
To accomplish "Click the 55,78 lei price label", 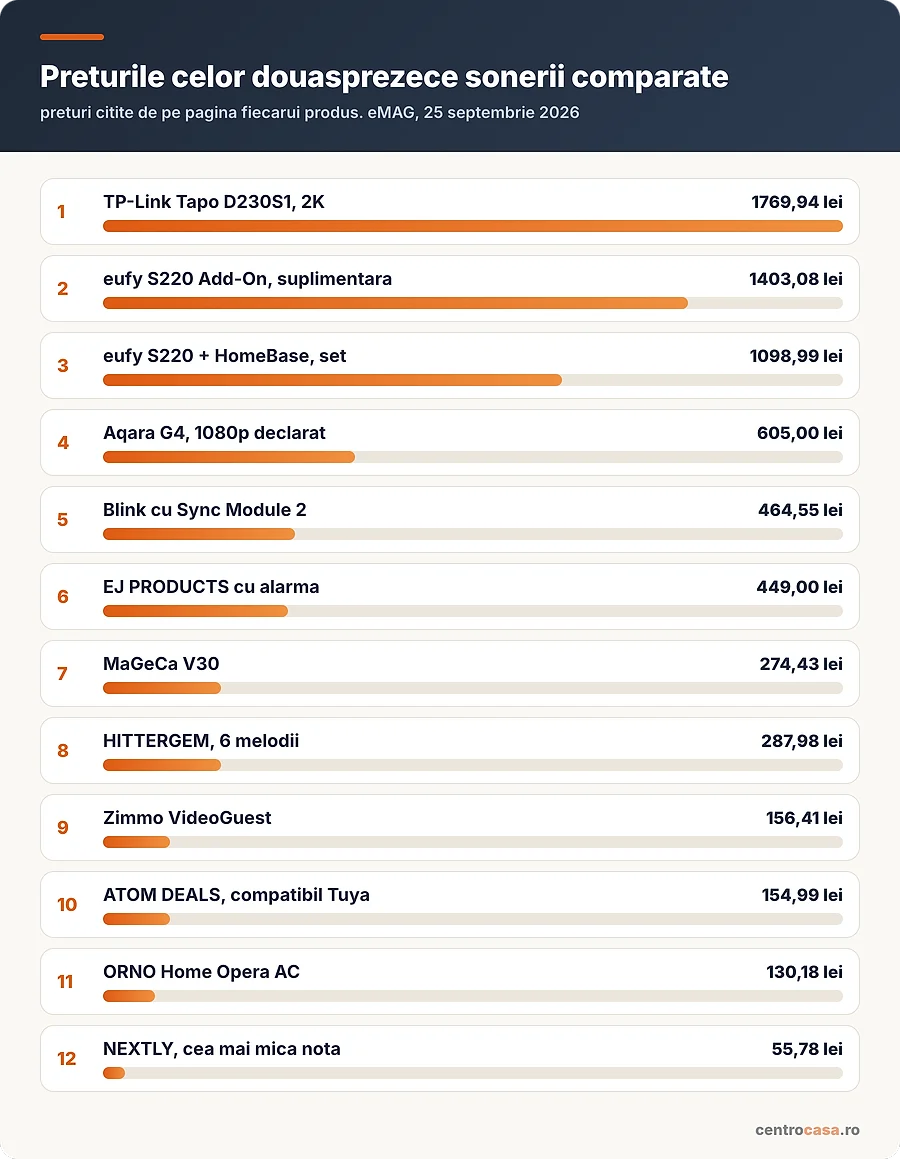I will [807, 1049].
